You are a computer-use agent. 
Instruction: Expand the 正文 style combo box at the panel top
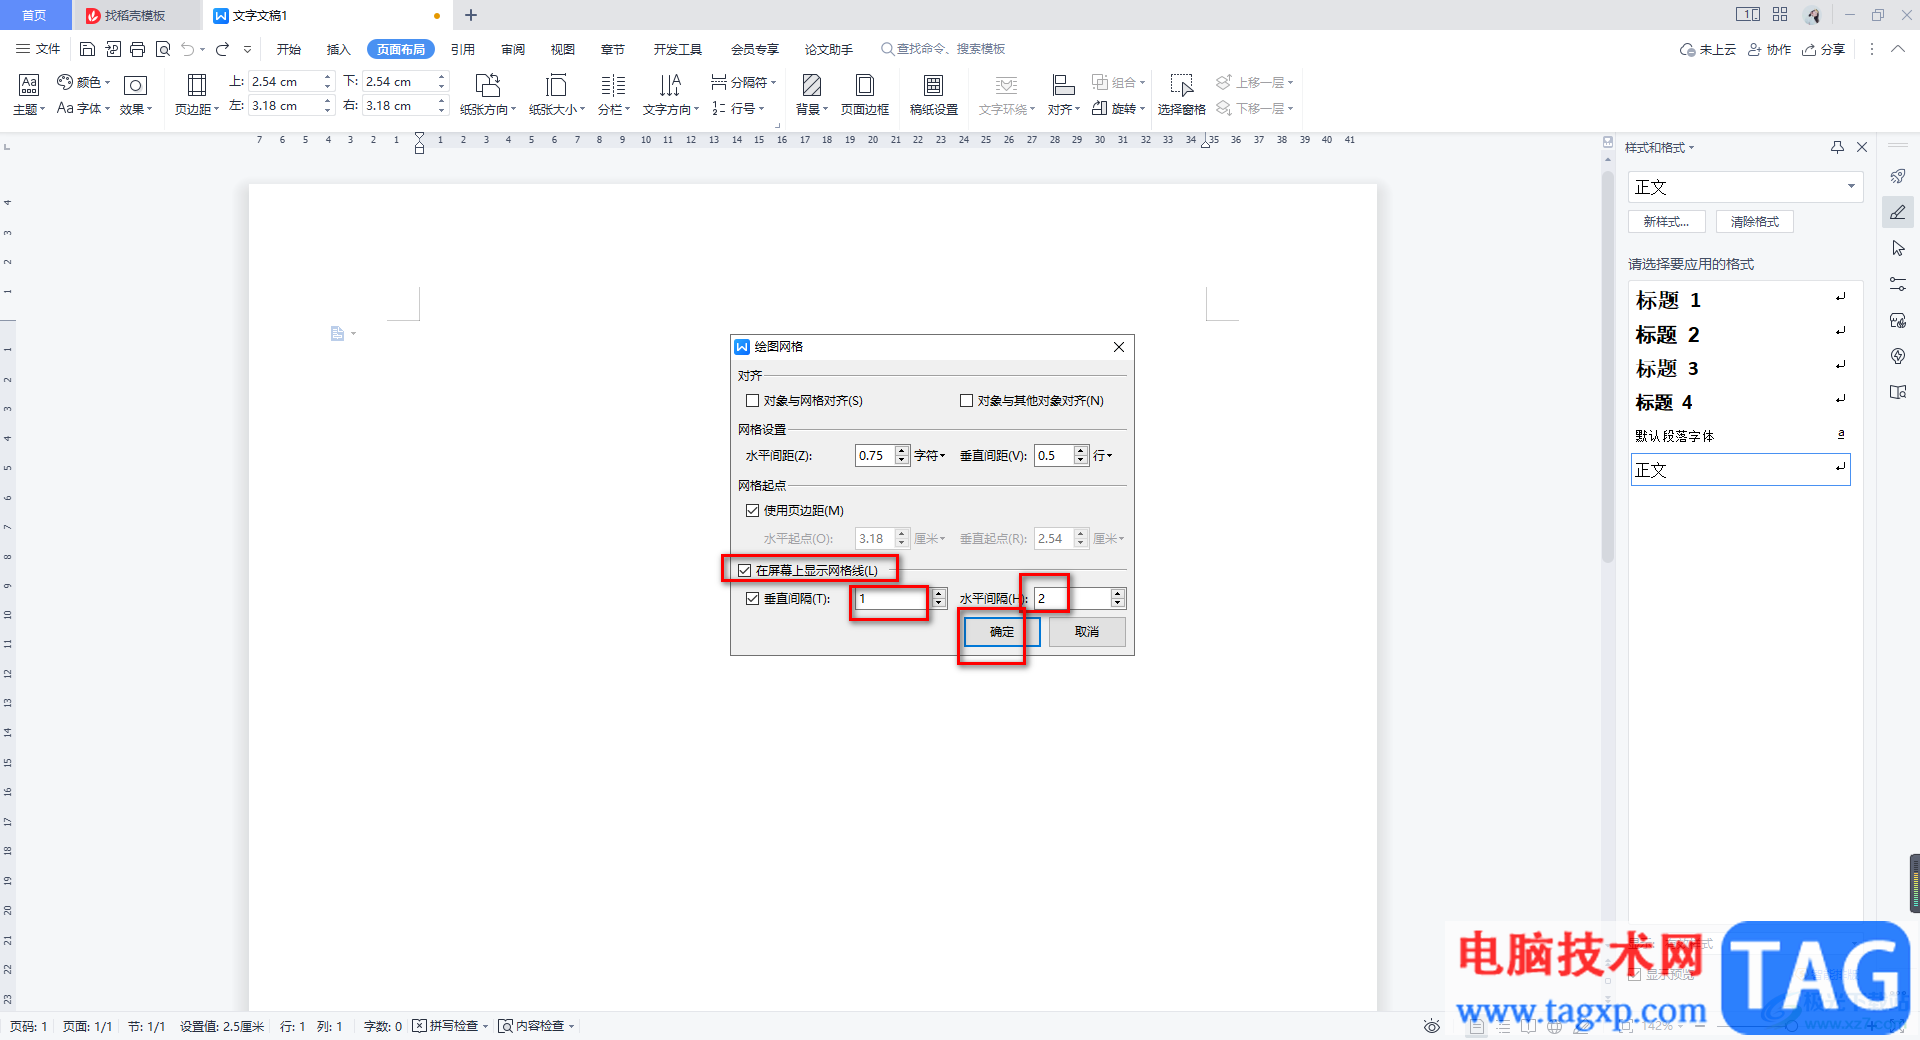tap(1851, 187)
